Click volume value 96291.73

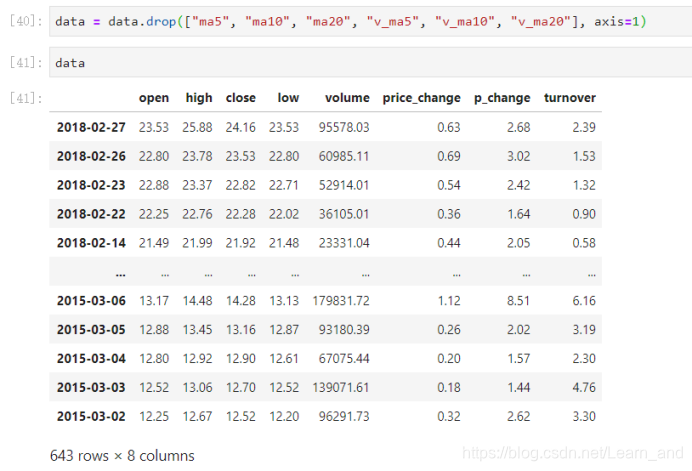click(344, 417)
